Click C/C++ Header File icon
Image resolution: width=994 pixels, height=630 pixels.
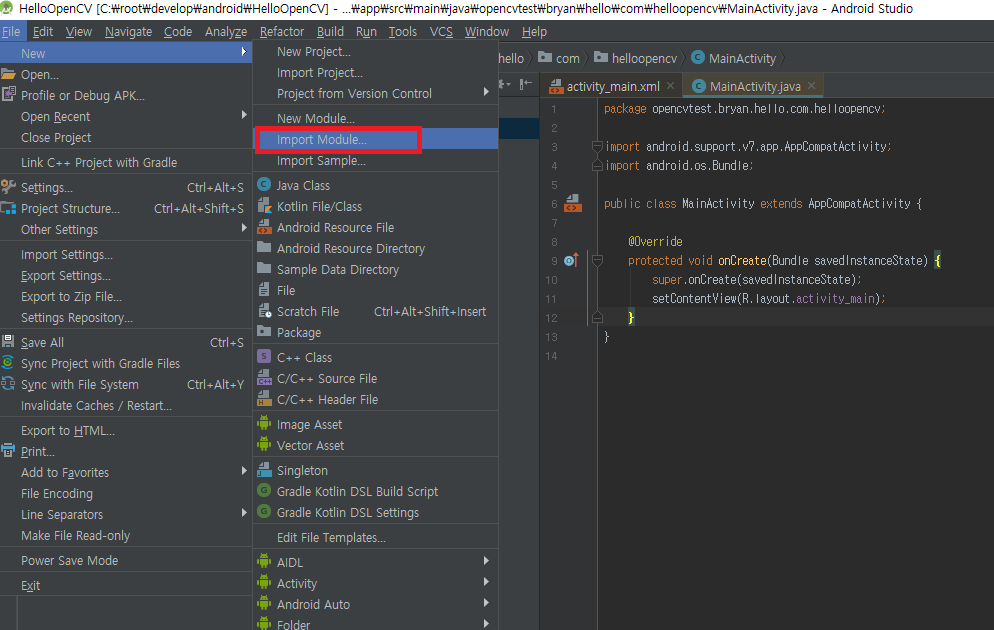click(x=264, y=399)
